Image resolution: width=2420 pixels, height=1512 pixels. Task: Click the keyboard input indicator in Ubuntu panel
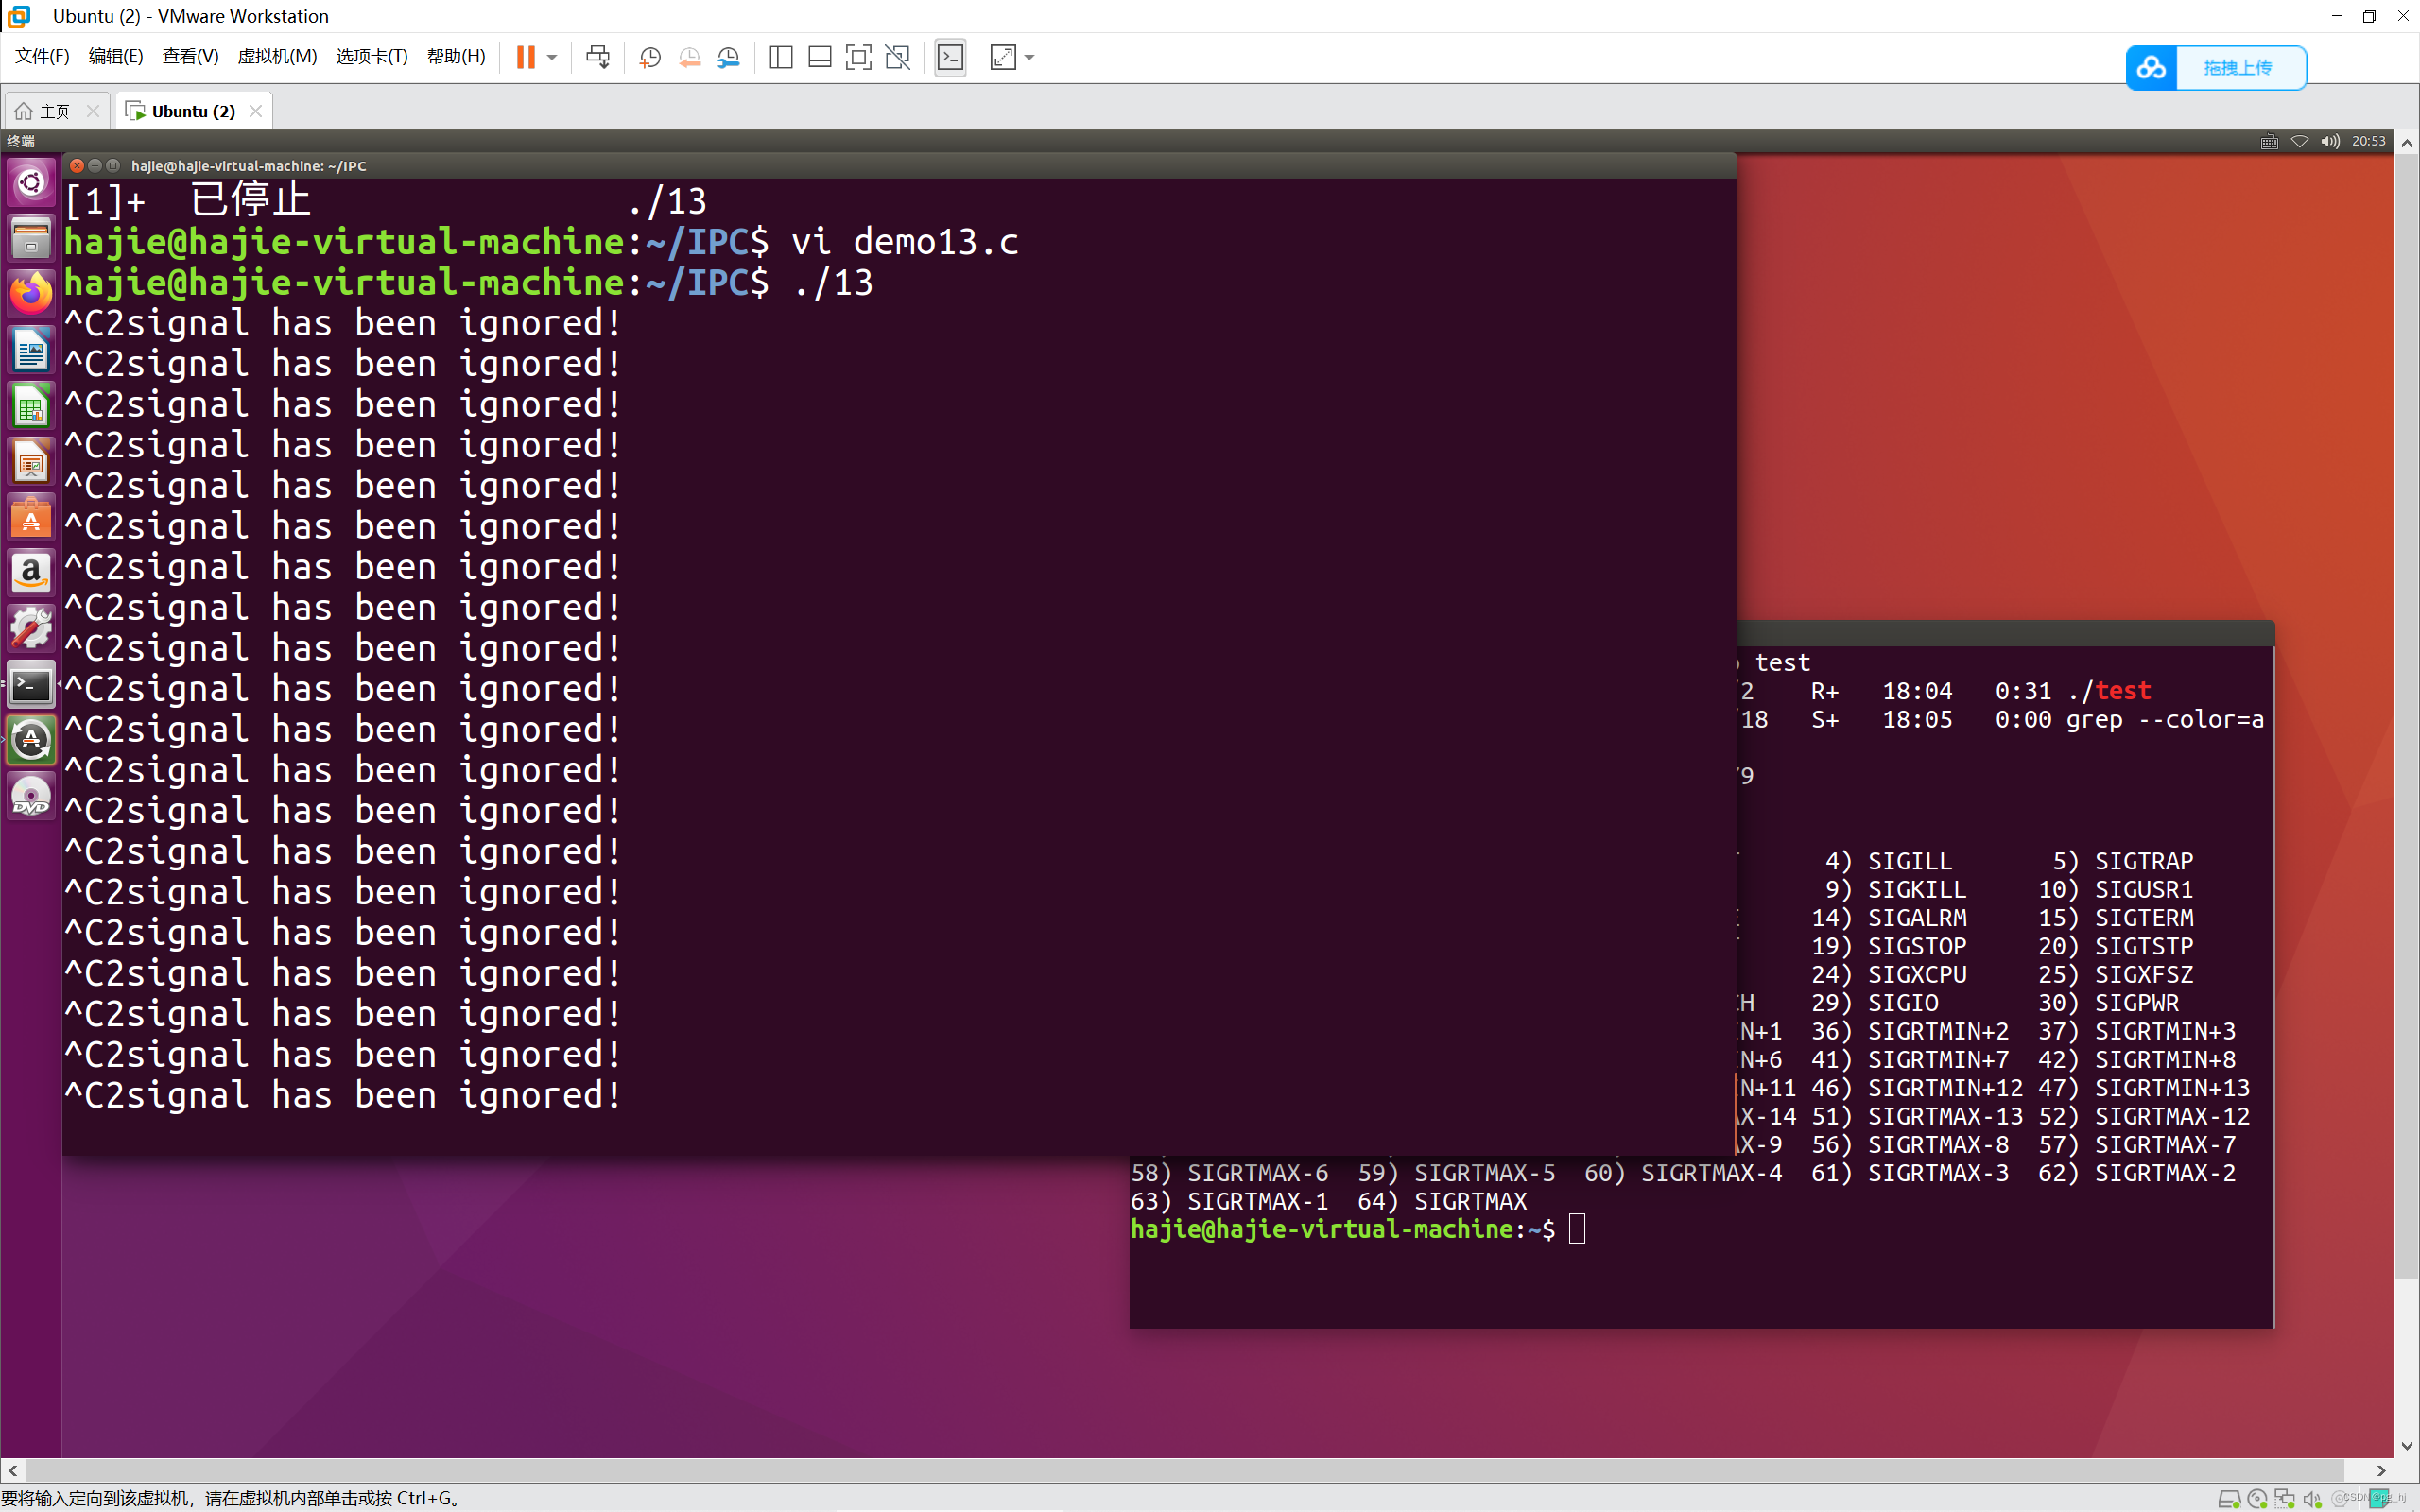pos(2269,141)
